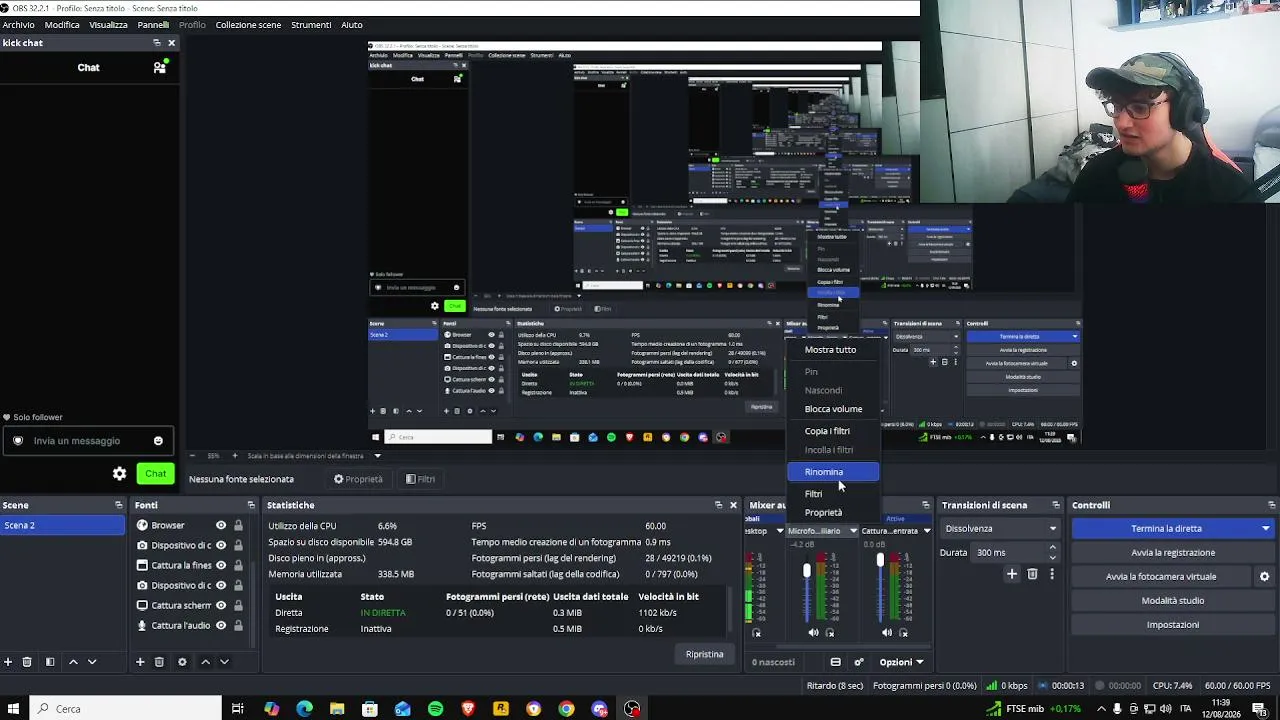The height and width of the screenshot is (720, 1280).
Task: Toggle visibility of Cattura la finestra source
Action: [x=221, y=565]
